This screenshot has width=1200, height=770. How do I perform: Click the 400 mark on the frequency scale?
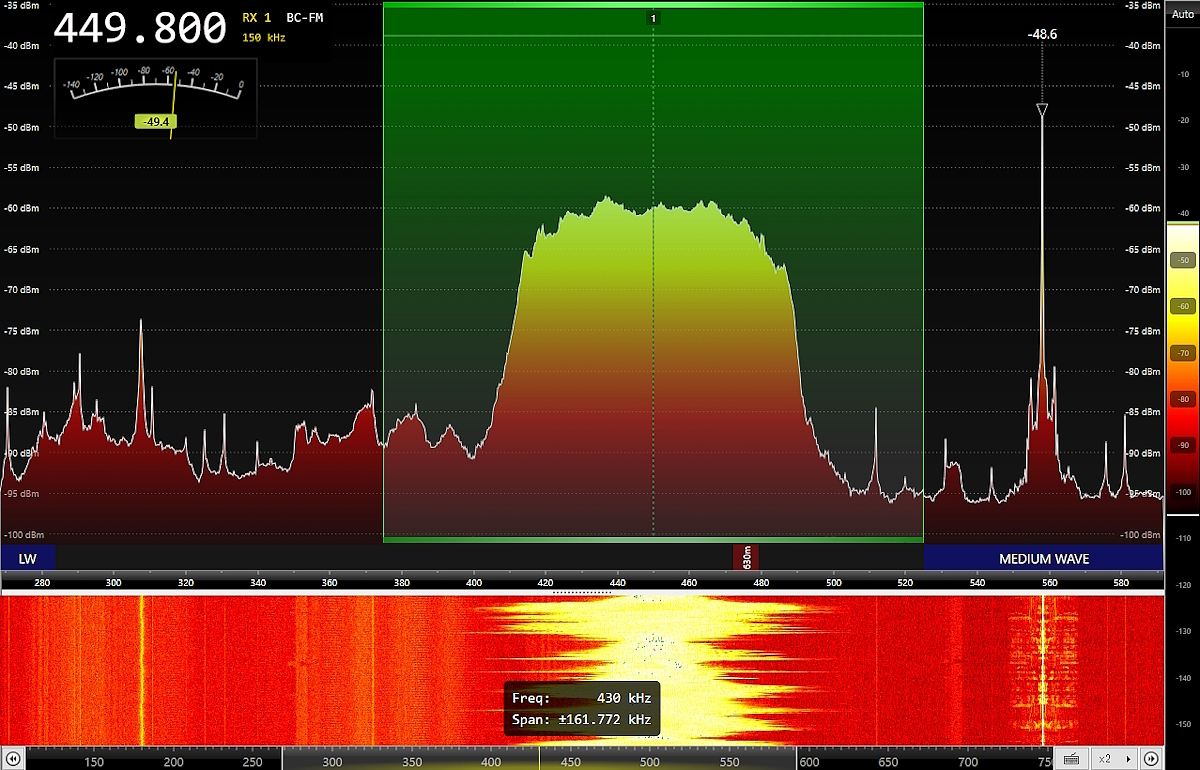point(474,581)
